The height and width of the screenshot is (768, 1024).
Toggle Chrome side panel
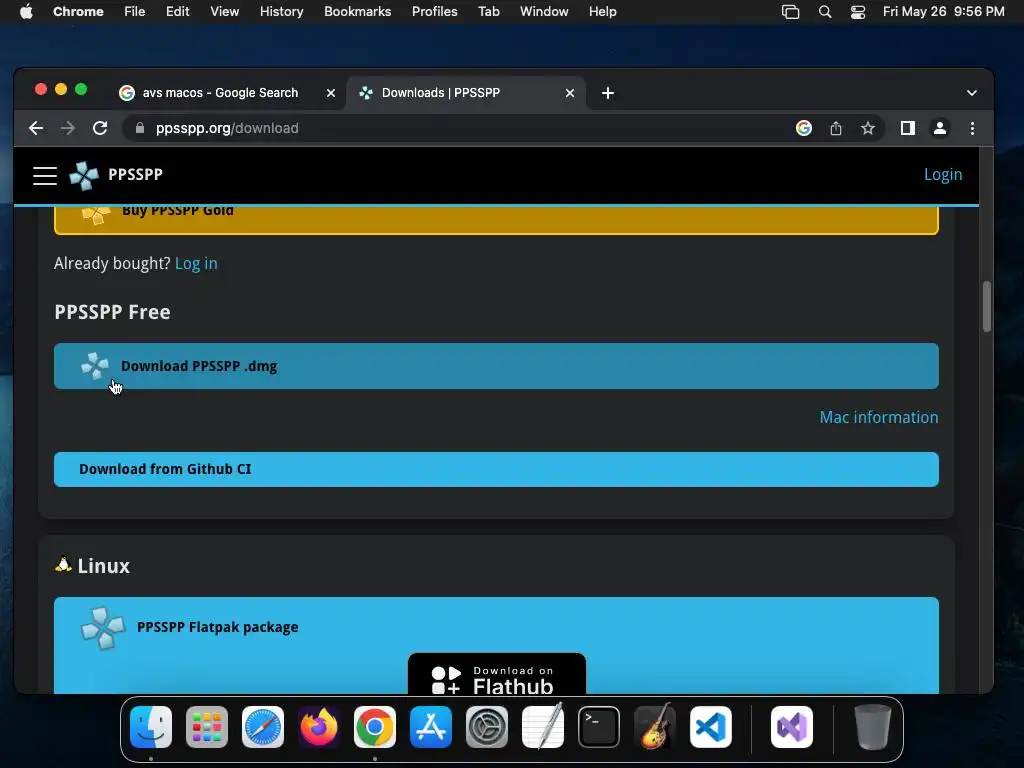[908, 128]
